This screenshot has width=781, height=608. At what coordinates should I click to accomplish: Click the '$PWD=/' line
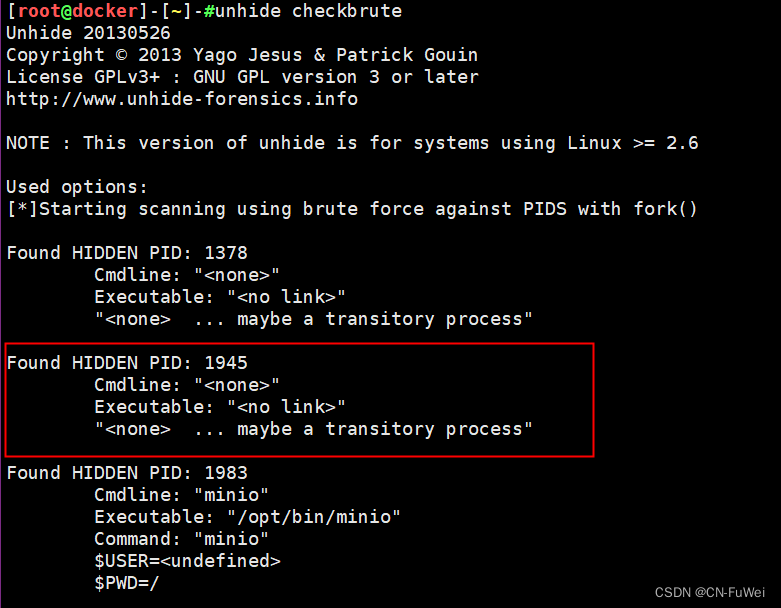(127, 583)
